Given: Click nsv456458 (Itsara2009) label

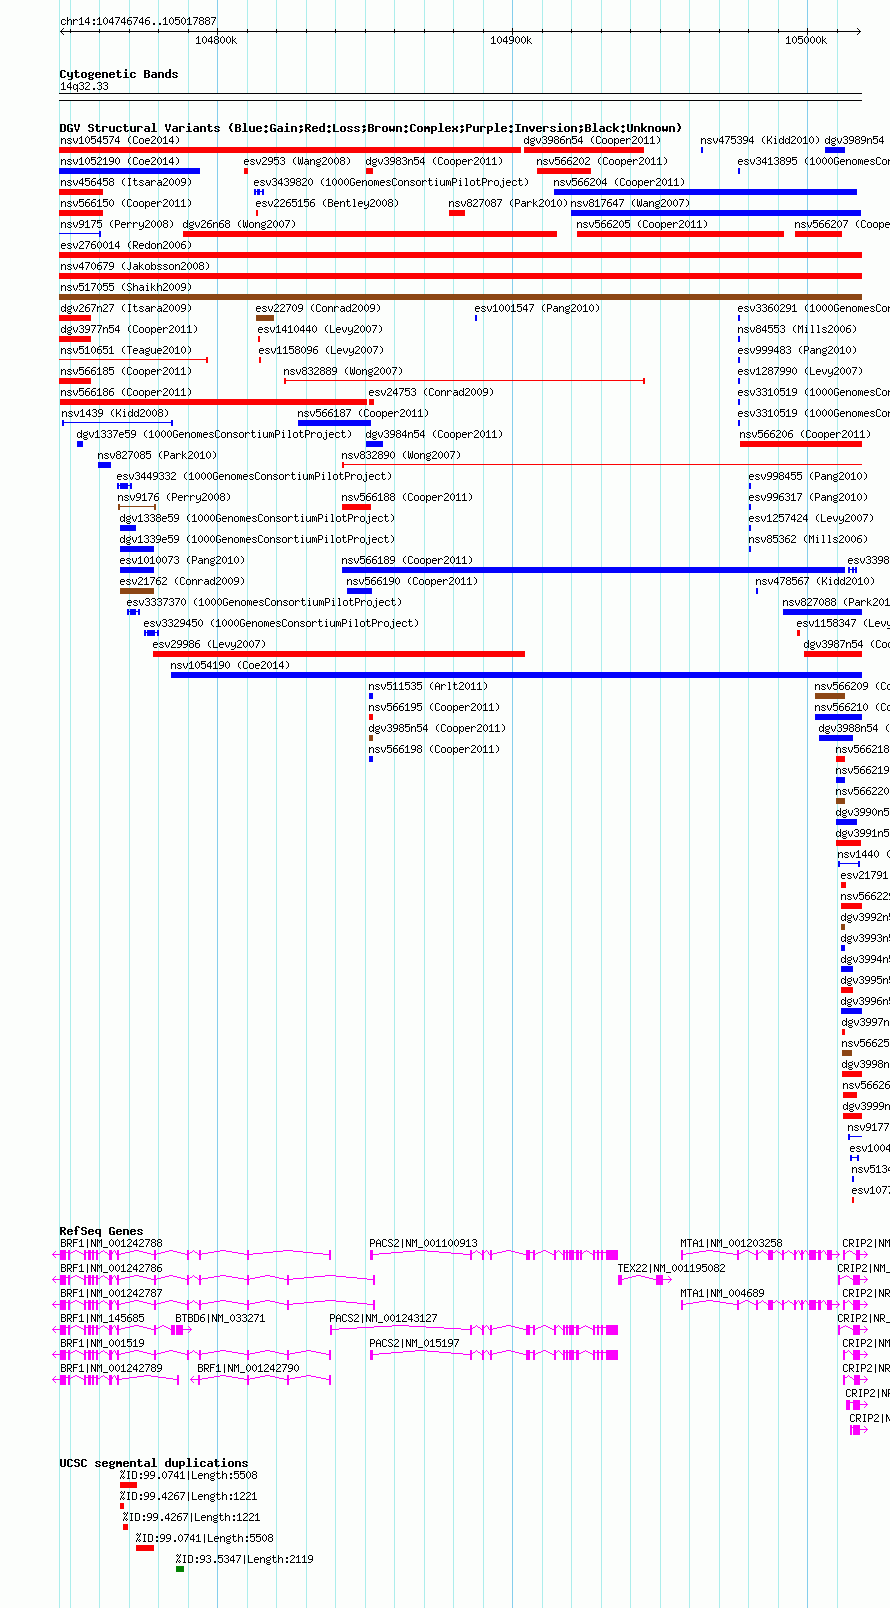Looking at the screenshot, I should tap(126, 182).
